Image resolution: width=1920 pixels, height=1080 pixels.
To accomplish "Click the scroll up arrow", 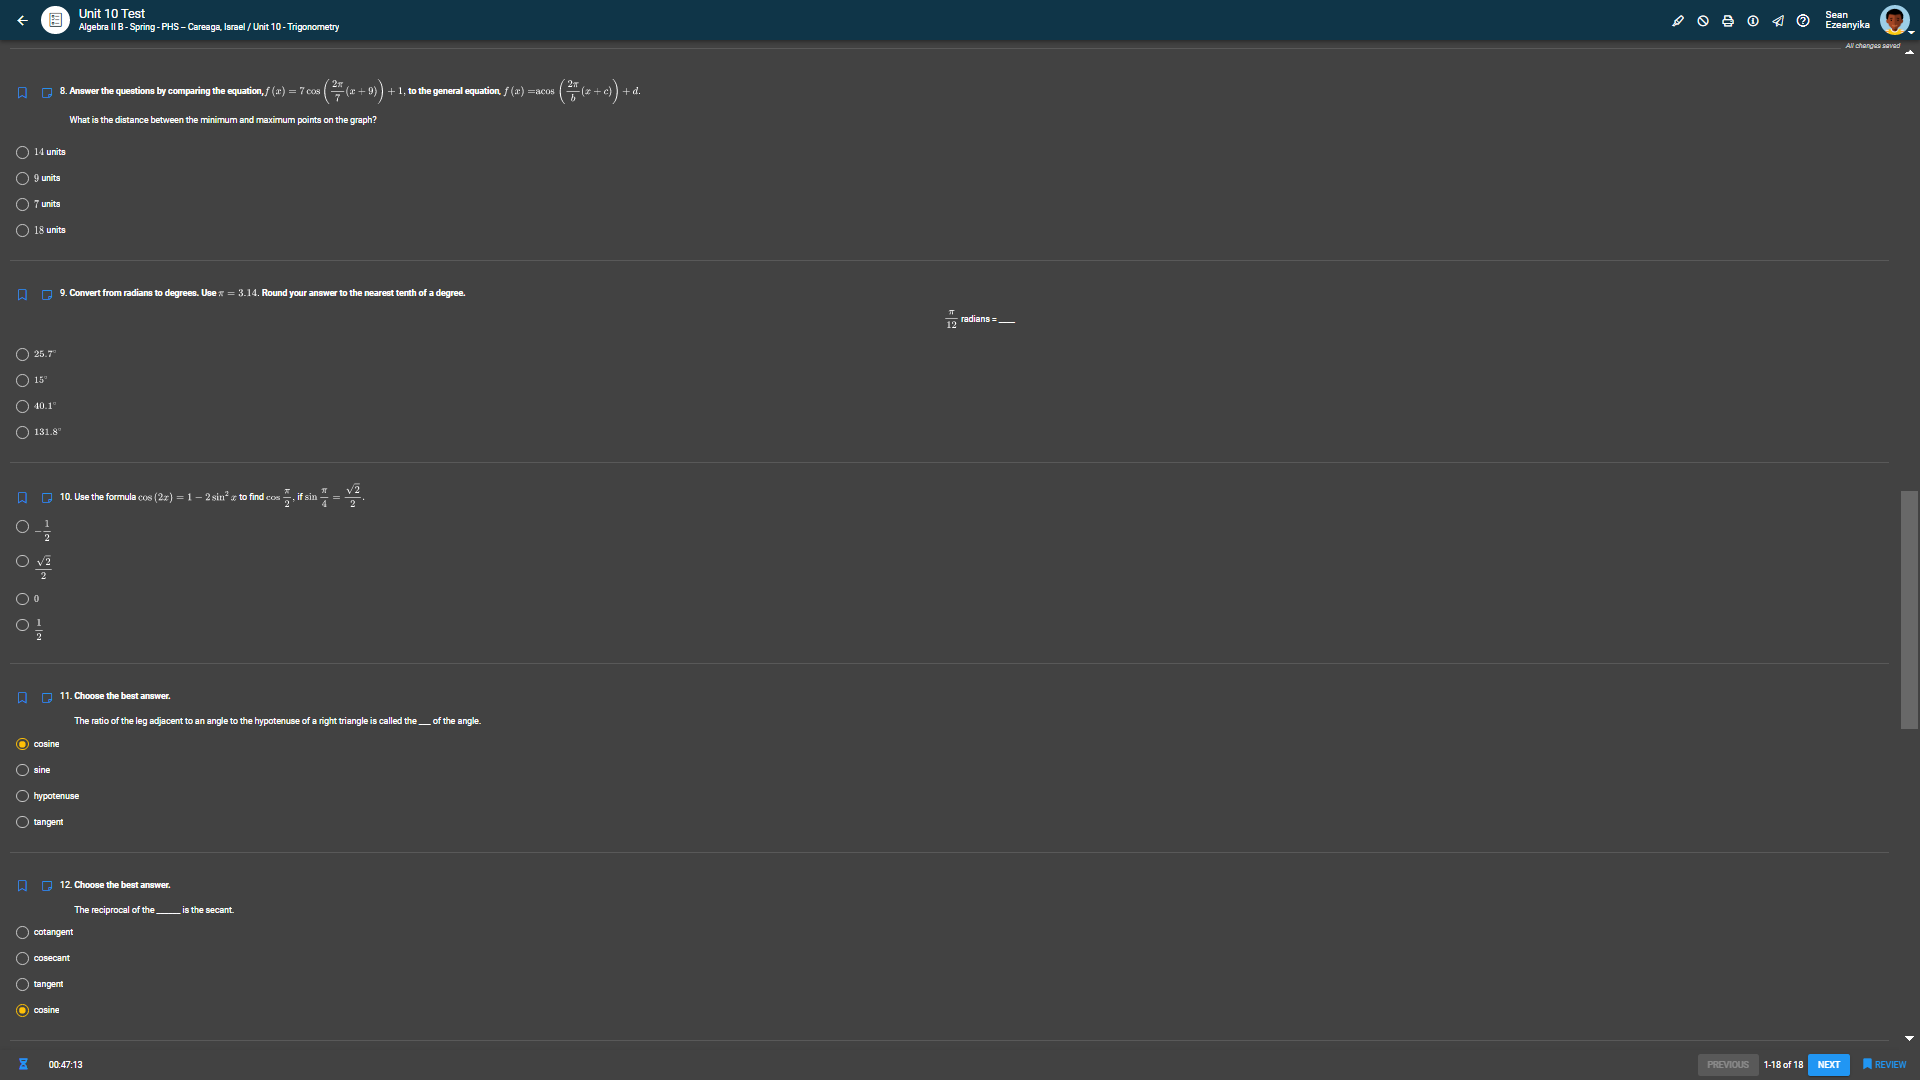I will (1909, 52).
